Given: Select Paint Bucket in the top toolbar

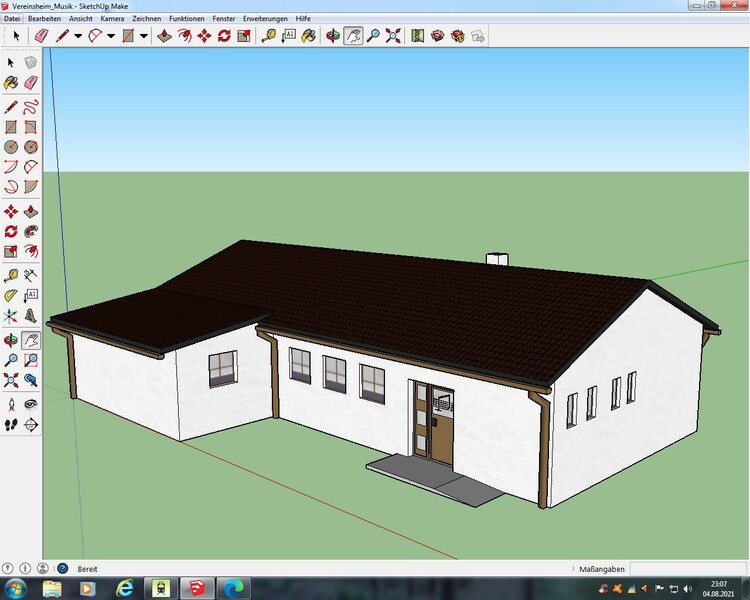Looking at the screenshot, I should pyautogui.click(x=309, y=36).
